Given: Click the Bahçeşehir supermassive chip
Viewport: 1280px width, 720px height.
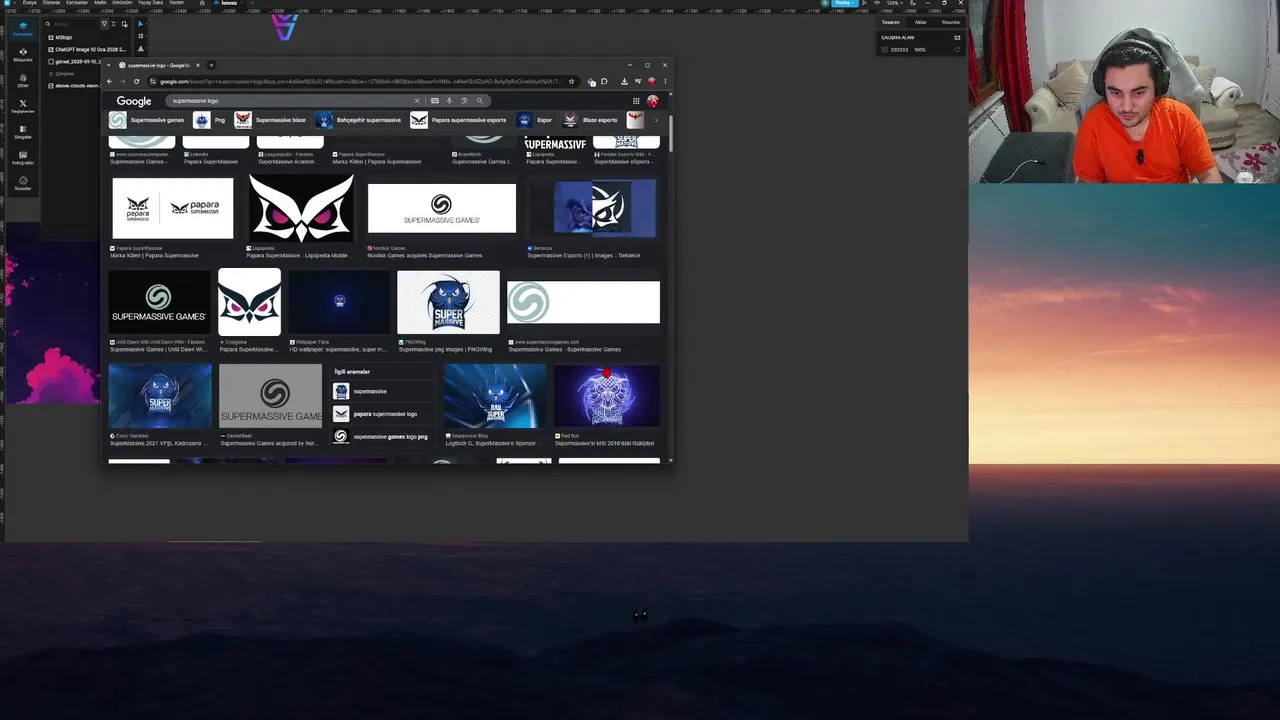Looking at the screenshot, I should point(359,120).
